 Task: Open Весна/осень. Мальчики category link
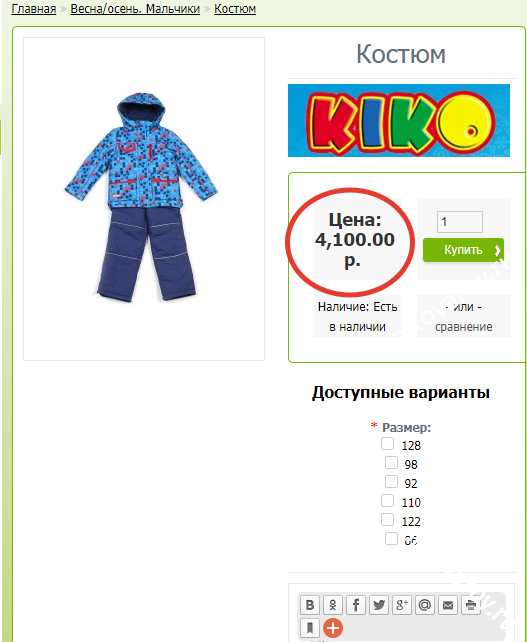(135, 9)
